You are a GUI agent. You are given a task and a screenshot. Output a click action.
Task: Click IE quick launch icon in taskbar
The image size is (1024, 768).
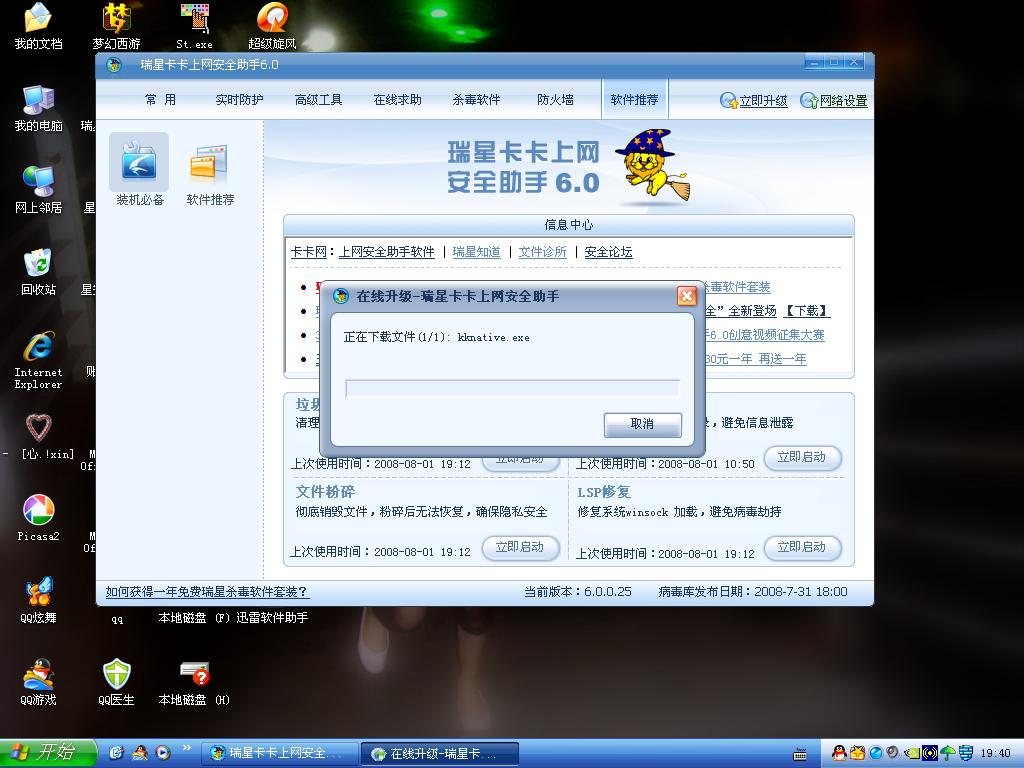coord(116,753)
